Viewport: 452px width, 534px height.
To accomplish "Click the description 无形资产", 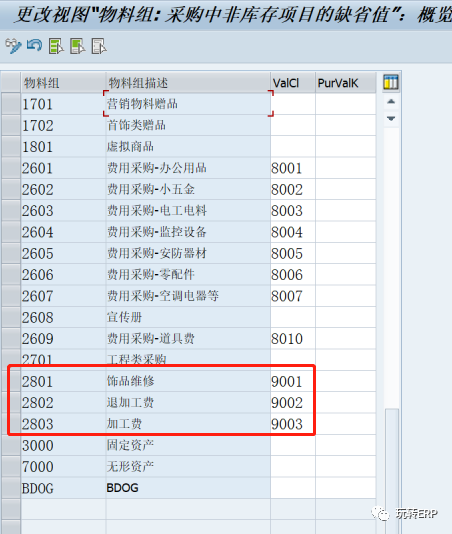I will click(x=188, y=467).
